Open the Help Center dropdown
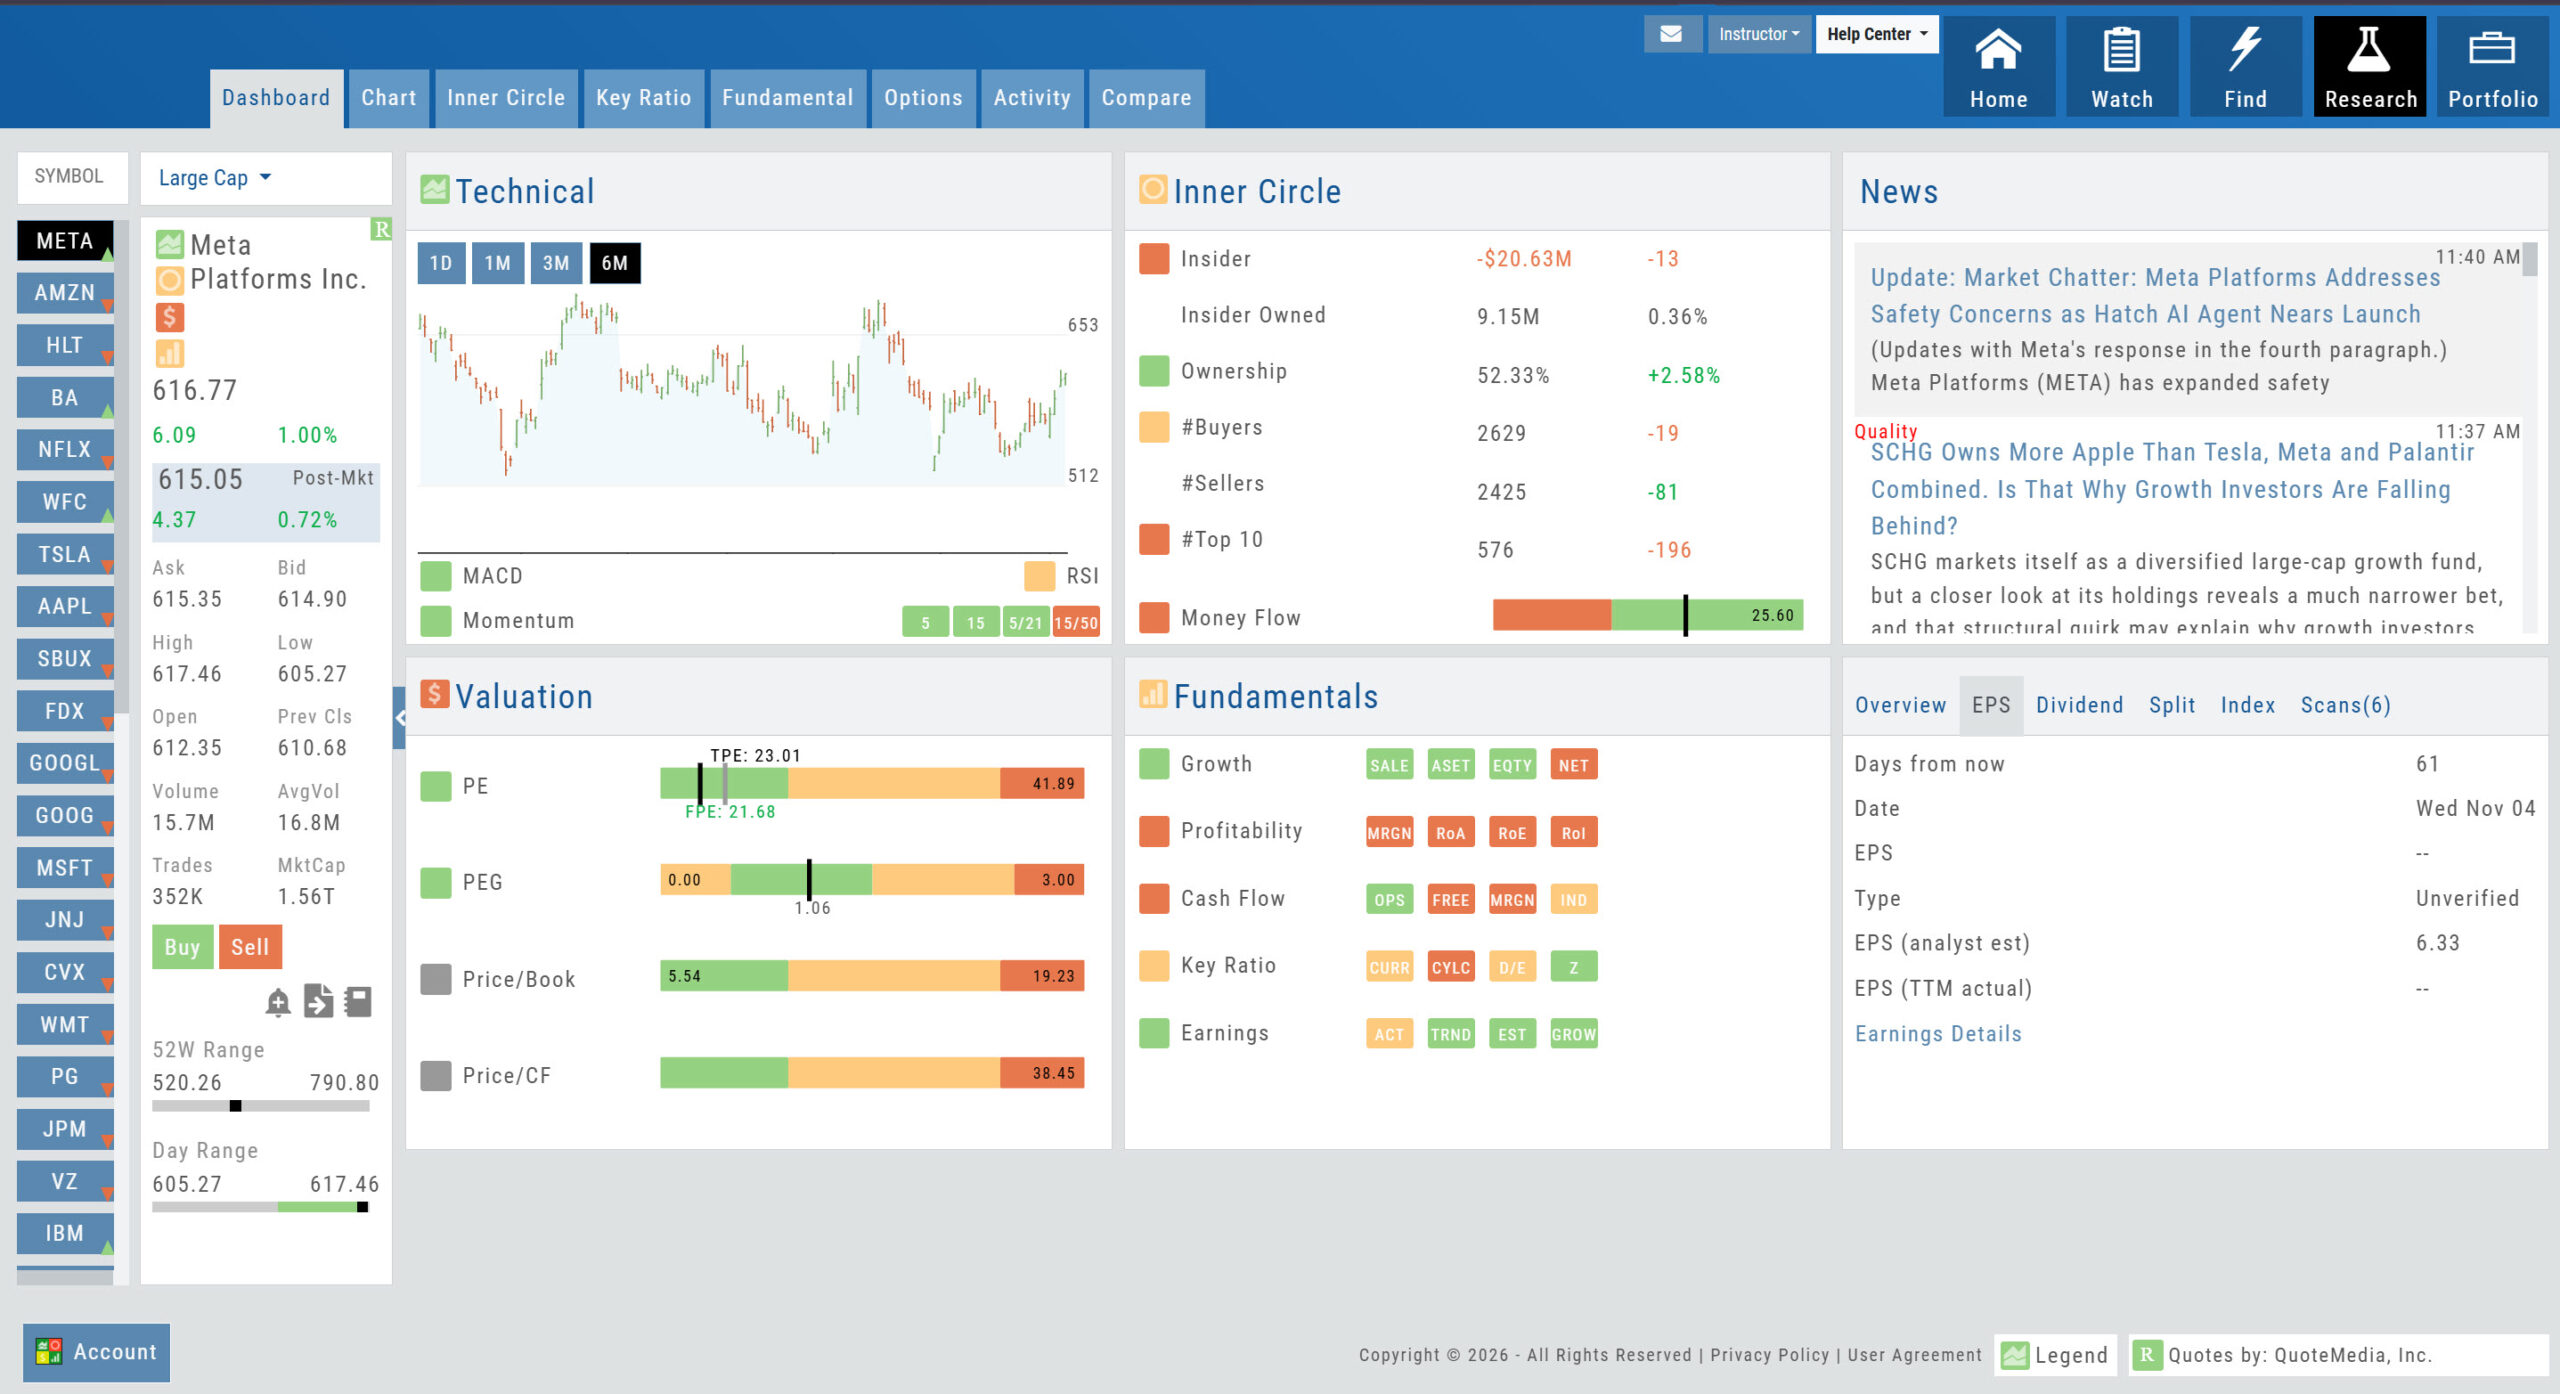Image resolution: width=2560 pixels, height=1394 pixels. tap(1877, 34)
